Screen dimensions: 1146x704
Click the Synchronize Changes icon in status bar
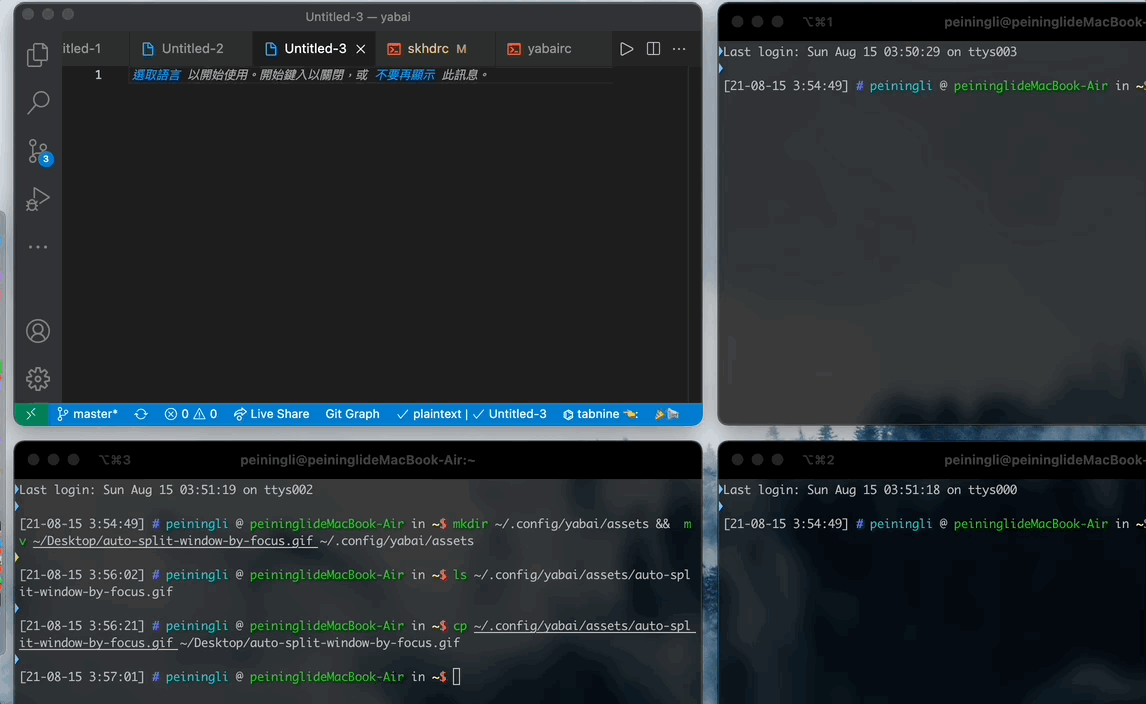tap(141, 414)
